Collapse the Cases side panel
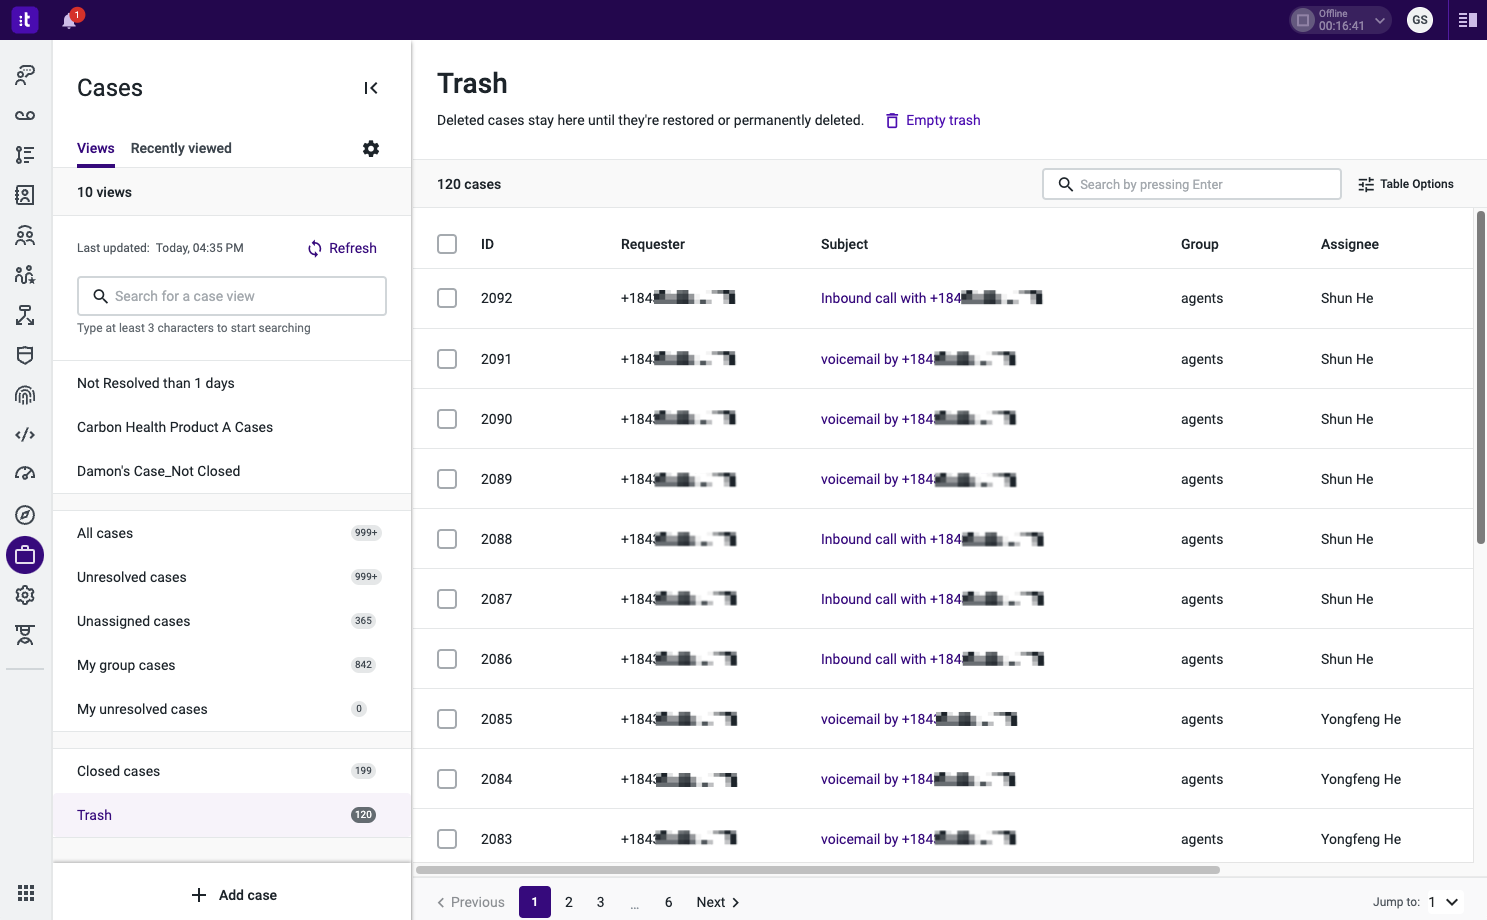The width and height of the screenshot is (1487, 920). coord(371,88)
